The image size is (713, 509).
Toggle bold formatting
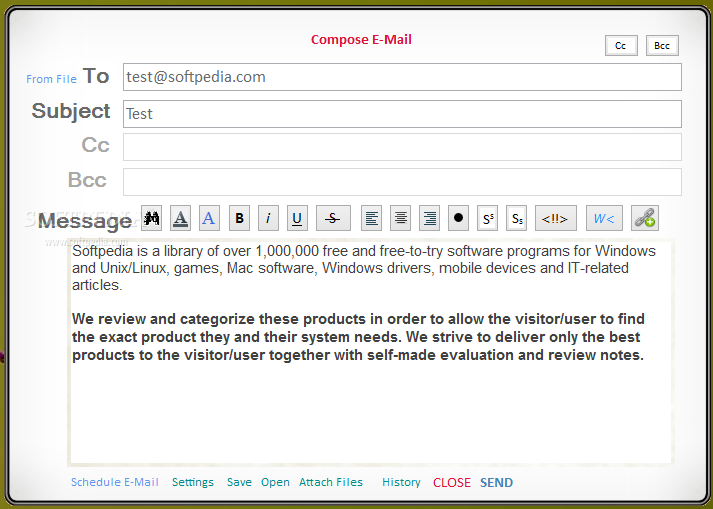[239, 218]
